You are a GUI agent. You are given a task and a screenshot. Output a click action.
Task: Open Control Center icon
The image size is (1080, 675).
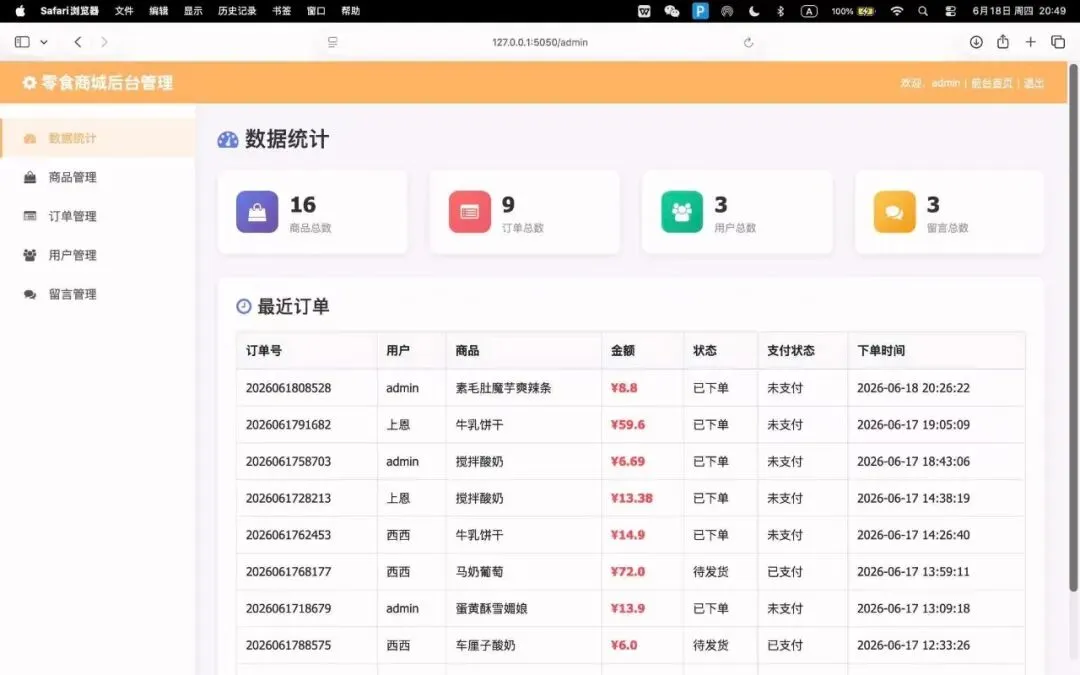pyautogui.click(x=951, y=11)
